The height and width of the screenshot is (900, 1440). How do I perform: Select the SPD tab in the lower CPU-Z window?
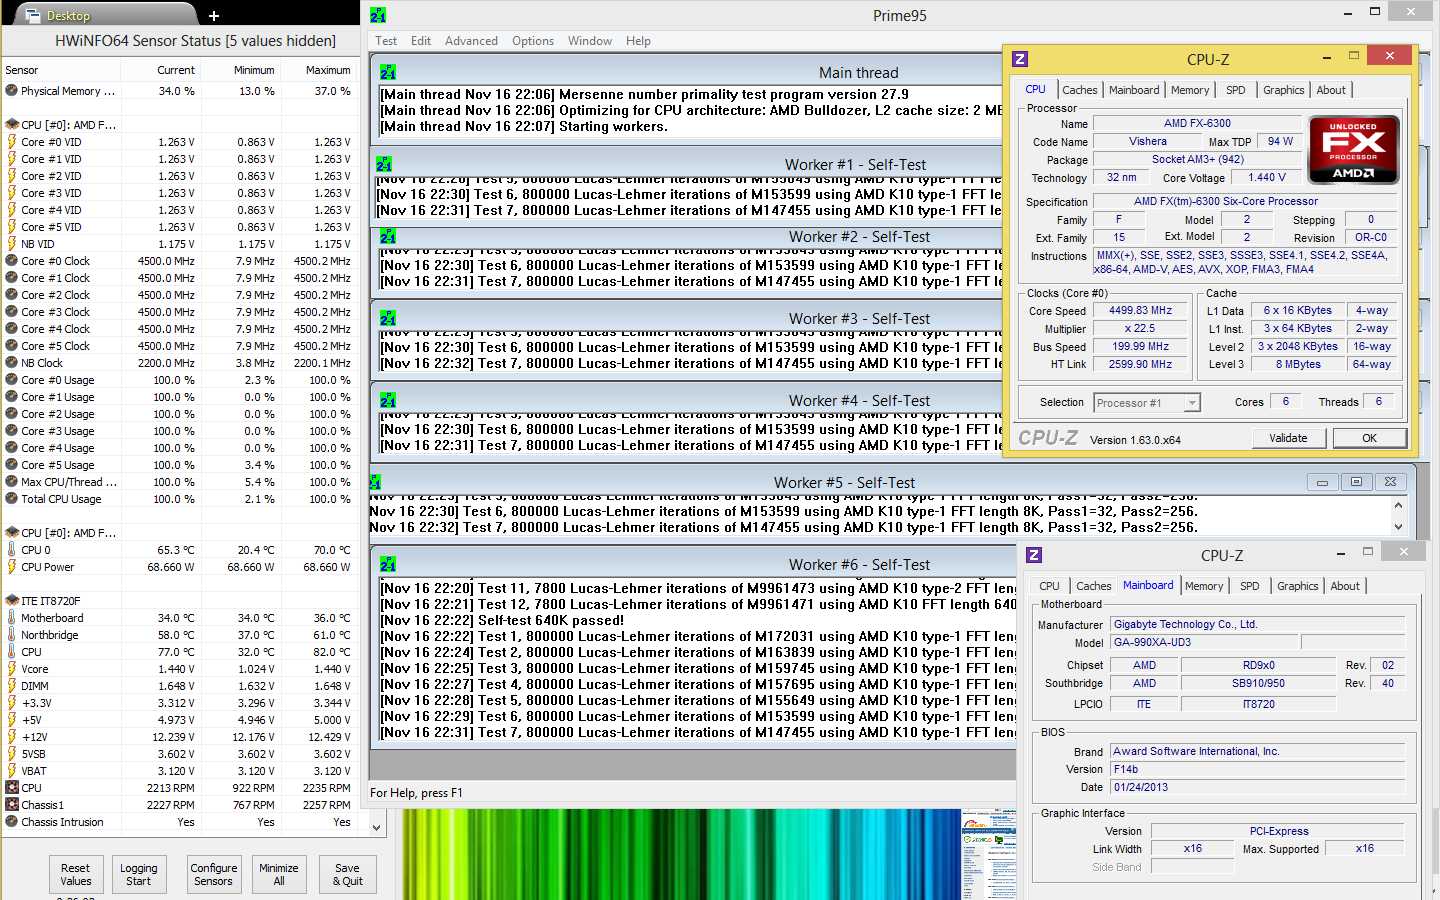1250,586
